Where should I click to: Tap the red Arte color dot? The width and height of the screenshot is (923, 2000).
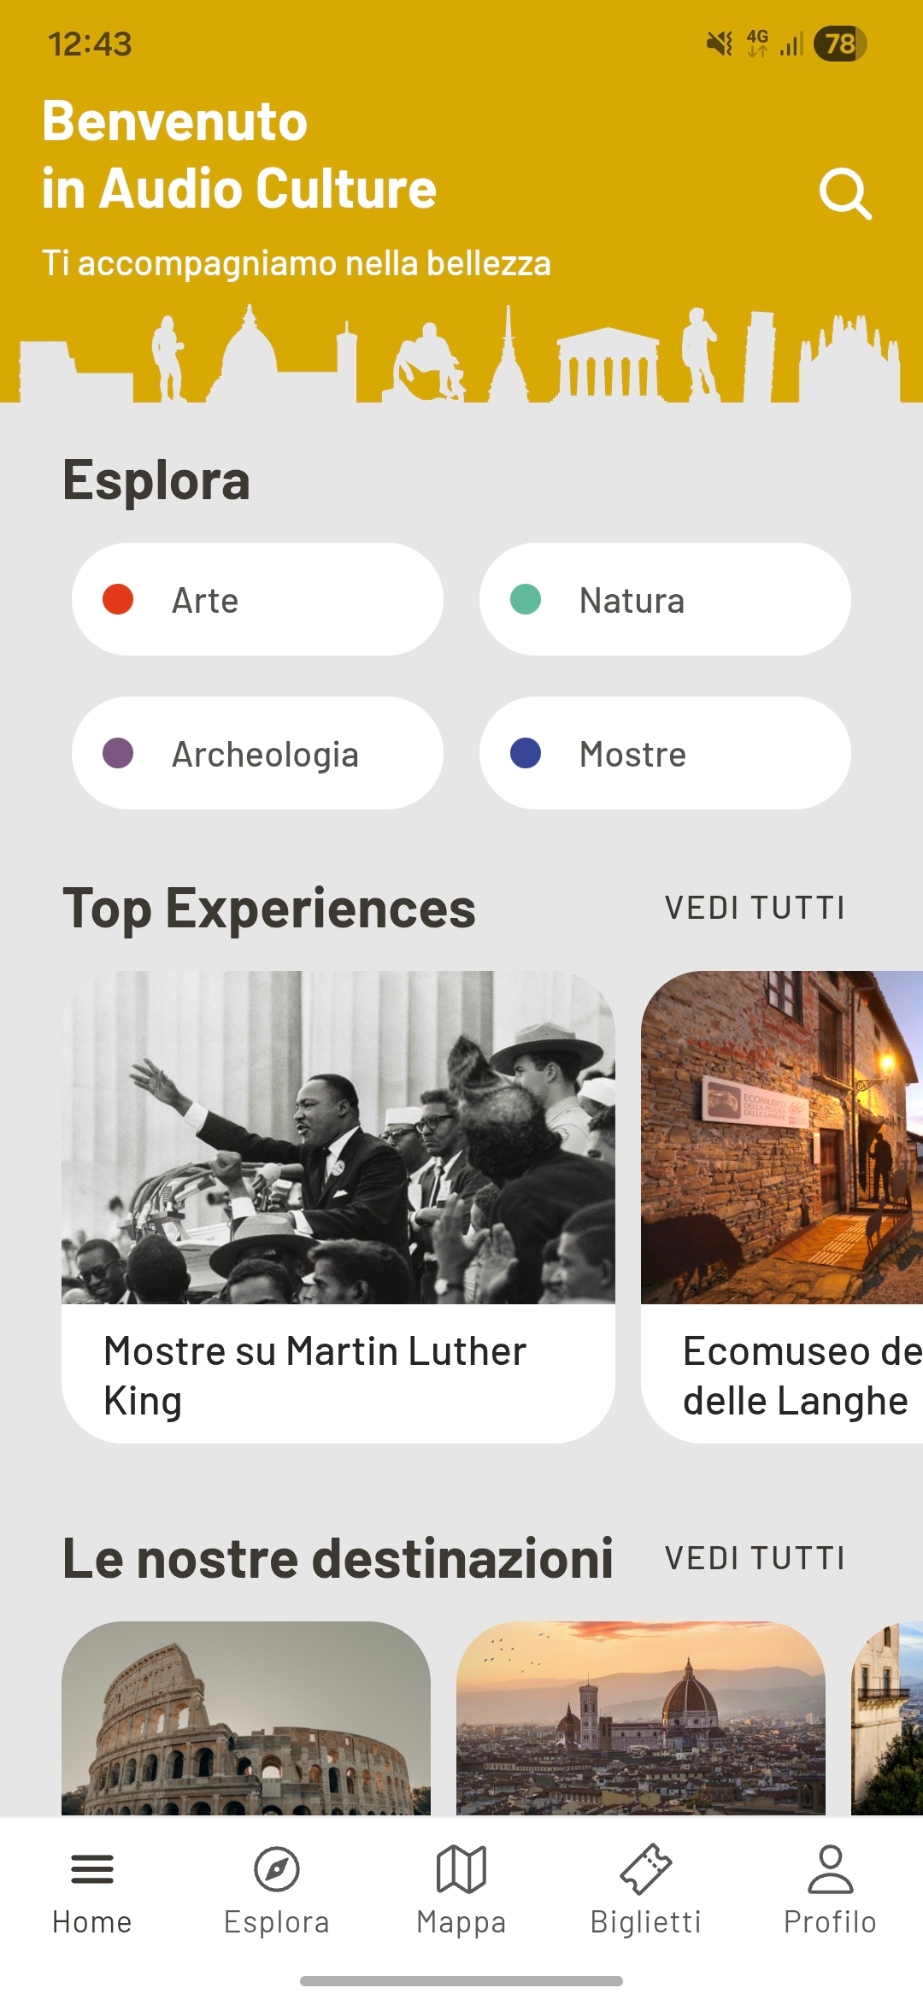(118, 599)
